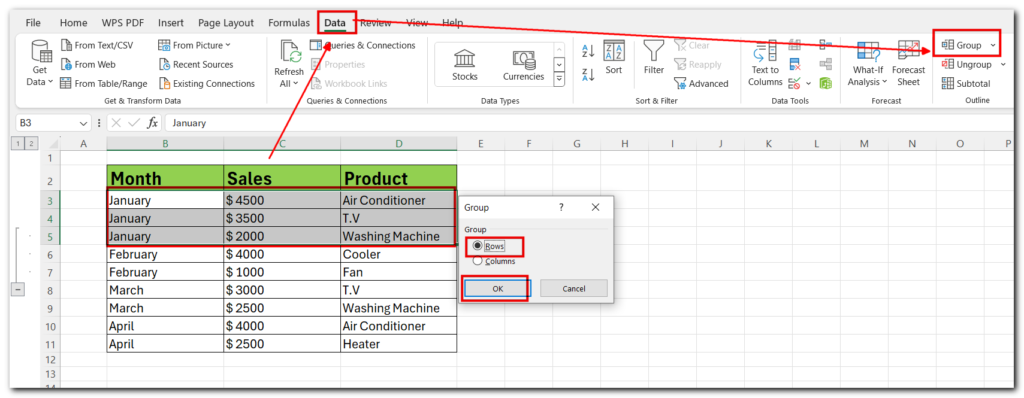Switch to the Home tab

coord(73,23)
